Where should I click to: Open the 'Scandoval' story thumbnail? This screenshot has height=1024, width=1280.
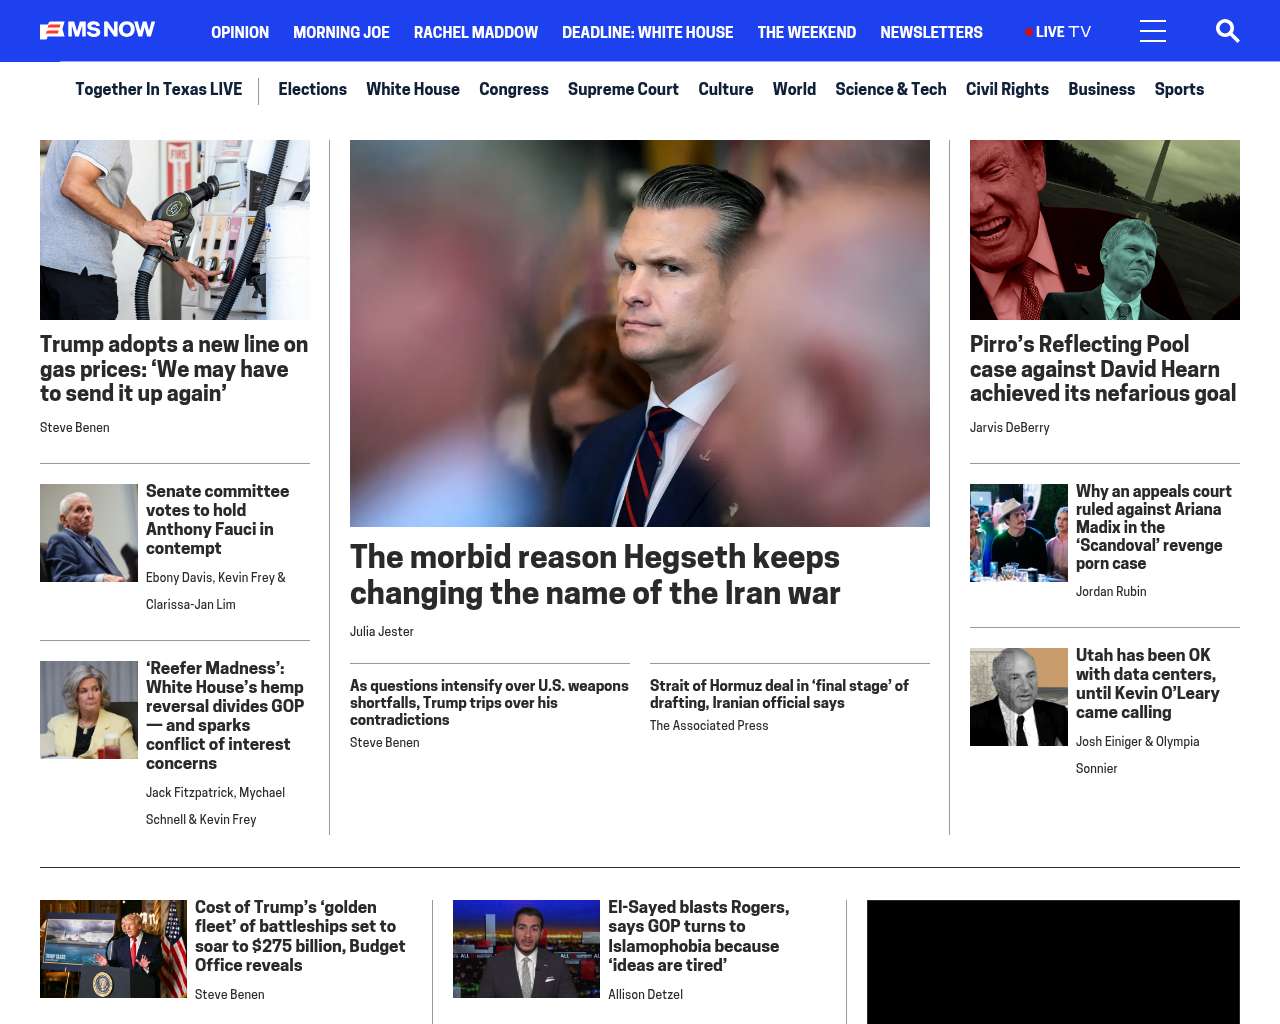[x=1019, y=533]
